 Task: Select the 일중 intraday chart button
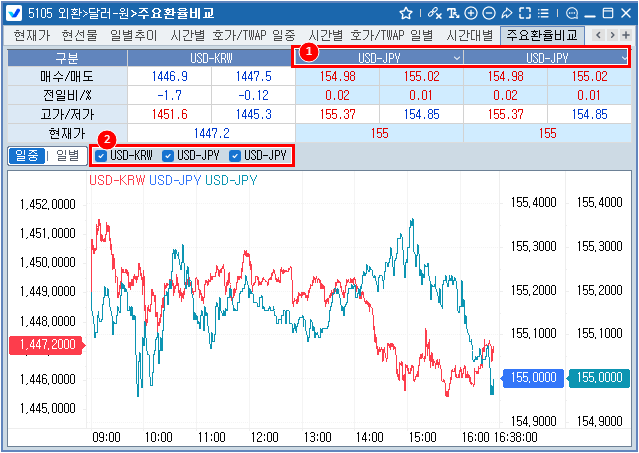click(27, 156)
